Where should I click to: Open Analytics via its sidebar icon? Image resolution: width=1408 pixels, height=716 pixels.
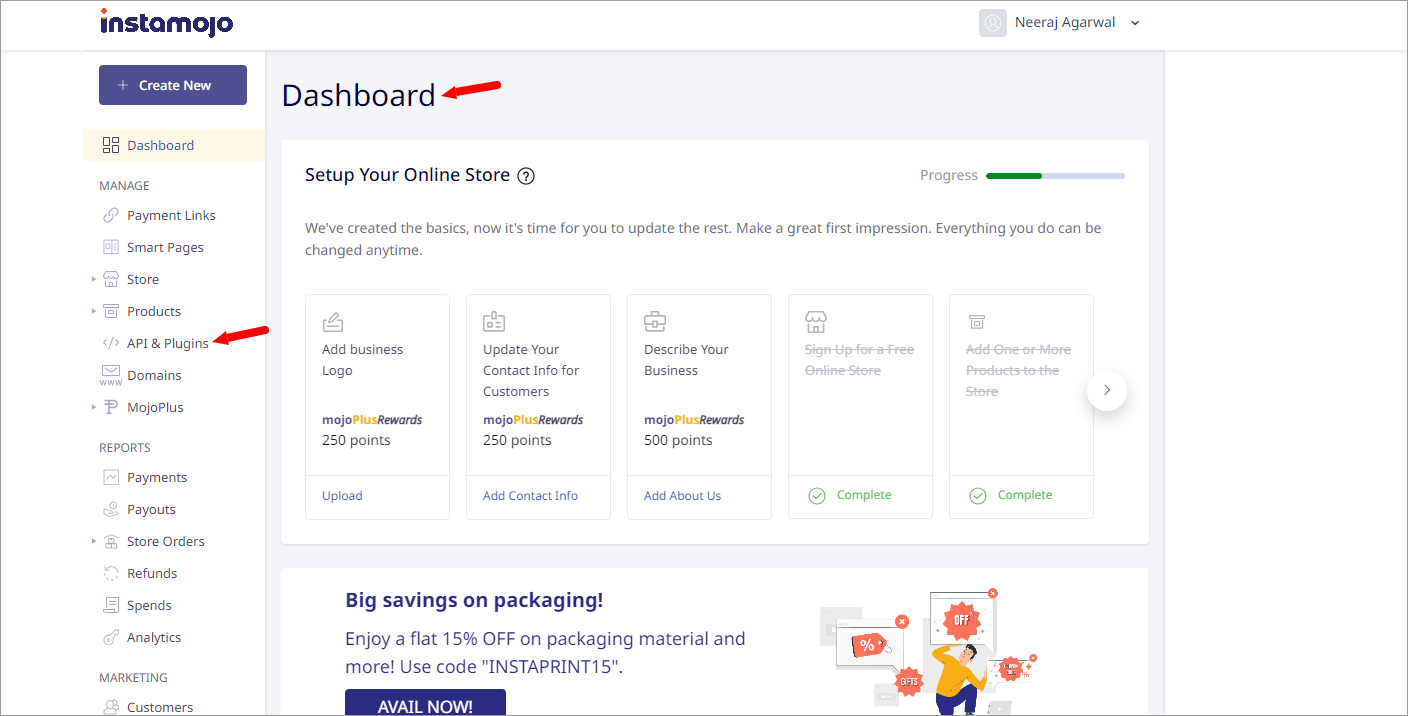(x=111, y=637)
